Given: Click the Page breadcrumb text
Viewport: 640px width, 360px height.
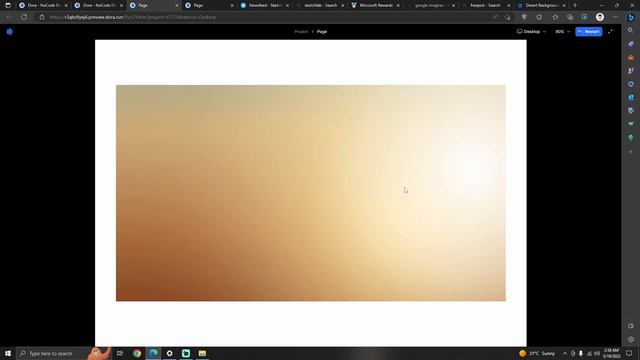Looking at the screenshot, I should click(322, 31).
